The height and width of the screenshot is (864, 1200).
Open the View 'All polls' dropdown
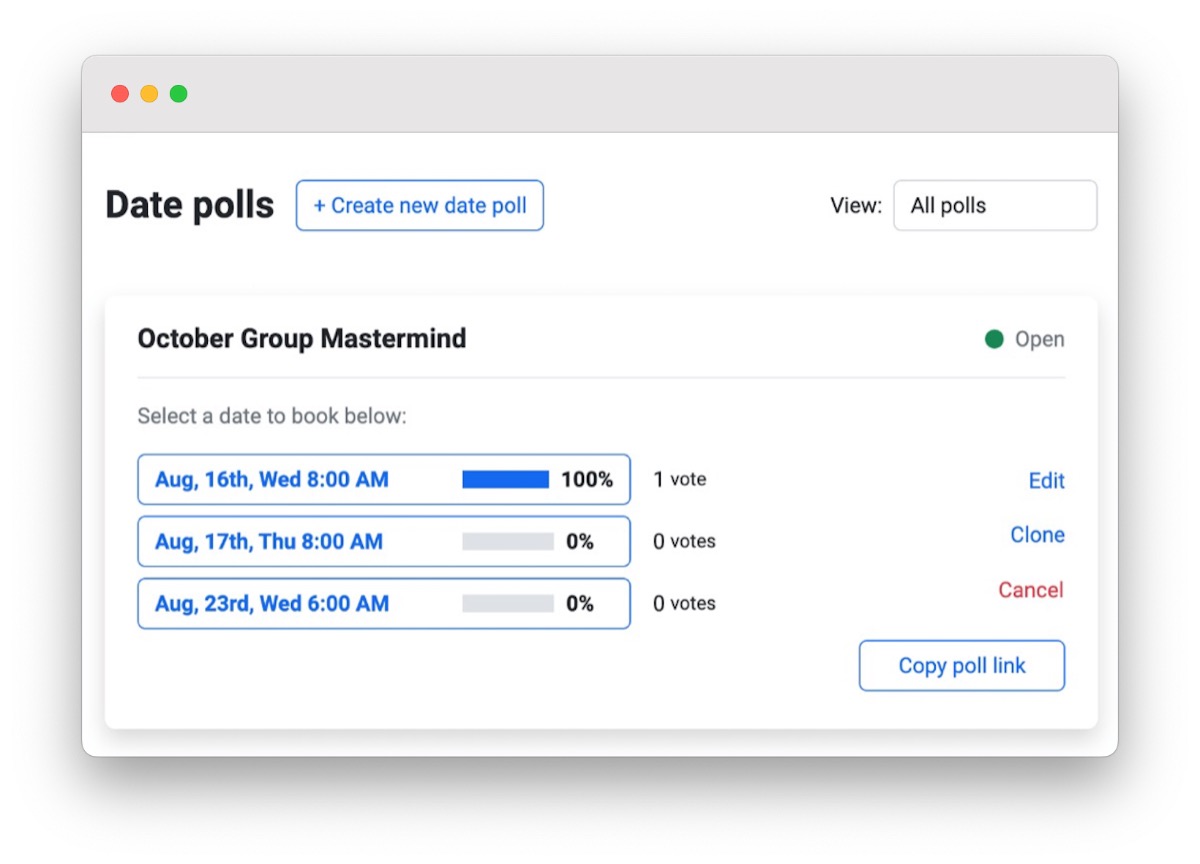[994, 206]
